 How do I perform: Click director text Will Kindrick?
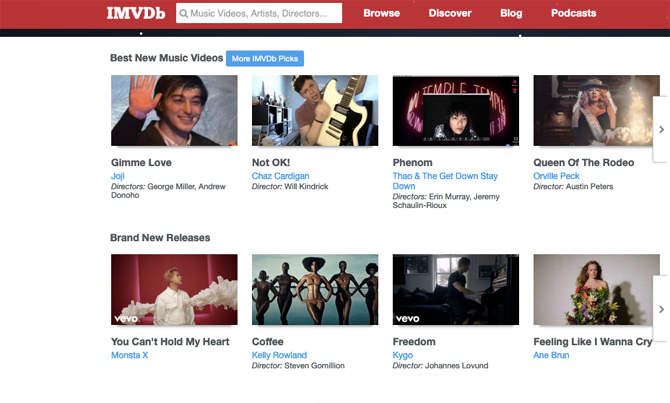pos(306,187)
